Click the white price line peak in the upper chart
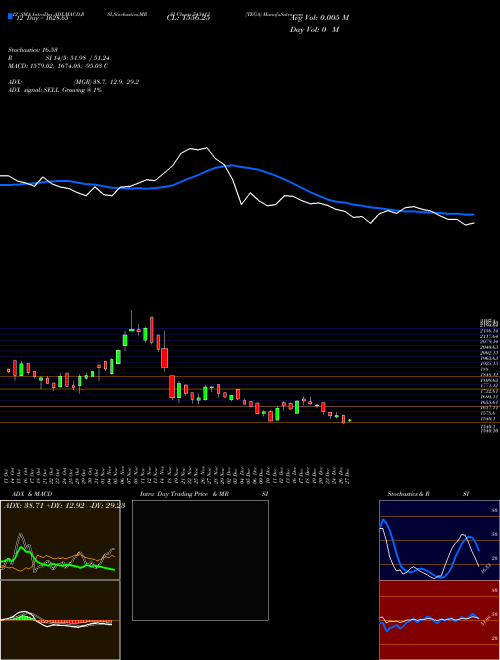Image resolution: width=500 pixels, height=660 pixels. pyautogui.click(x=206, y=148)
